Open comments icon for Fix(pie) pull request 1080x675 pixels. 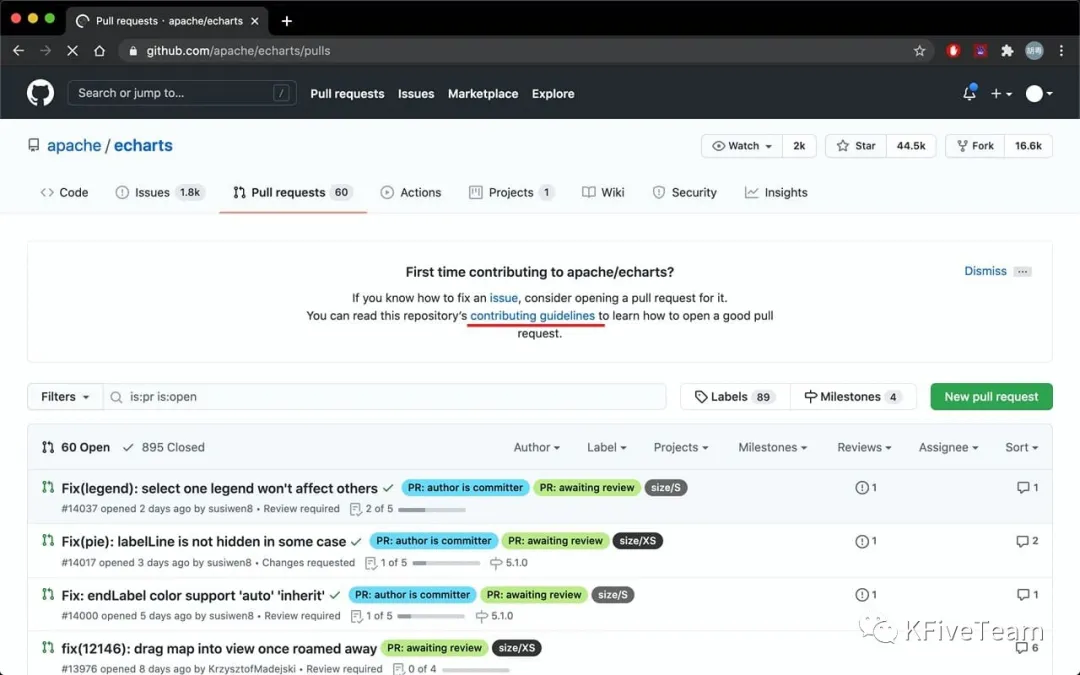pyautogui.click(x=1027, y=541)
